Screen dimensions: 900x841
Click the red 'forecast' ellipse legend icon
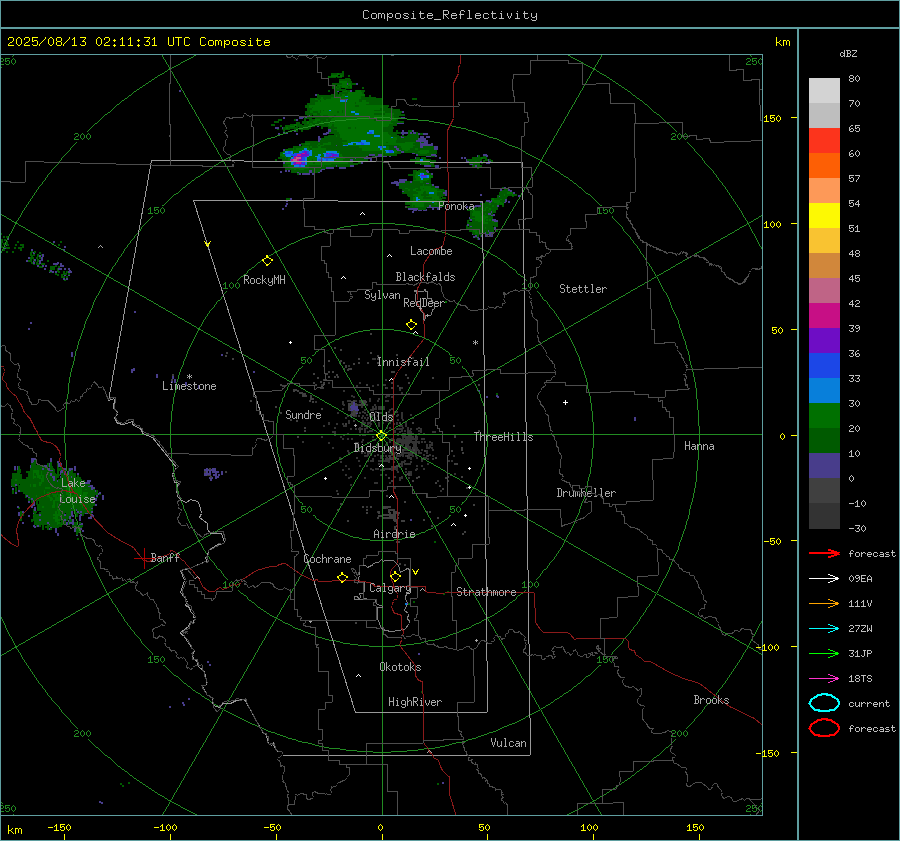pos(824,728)
